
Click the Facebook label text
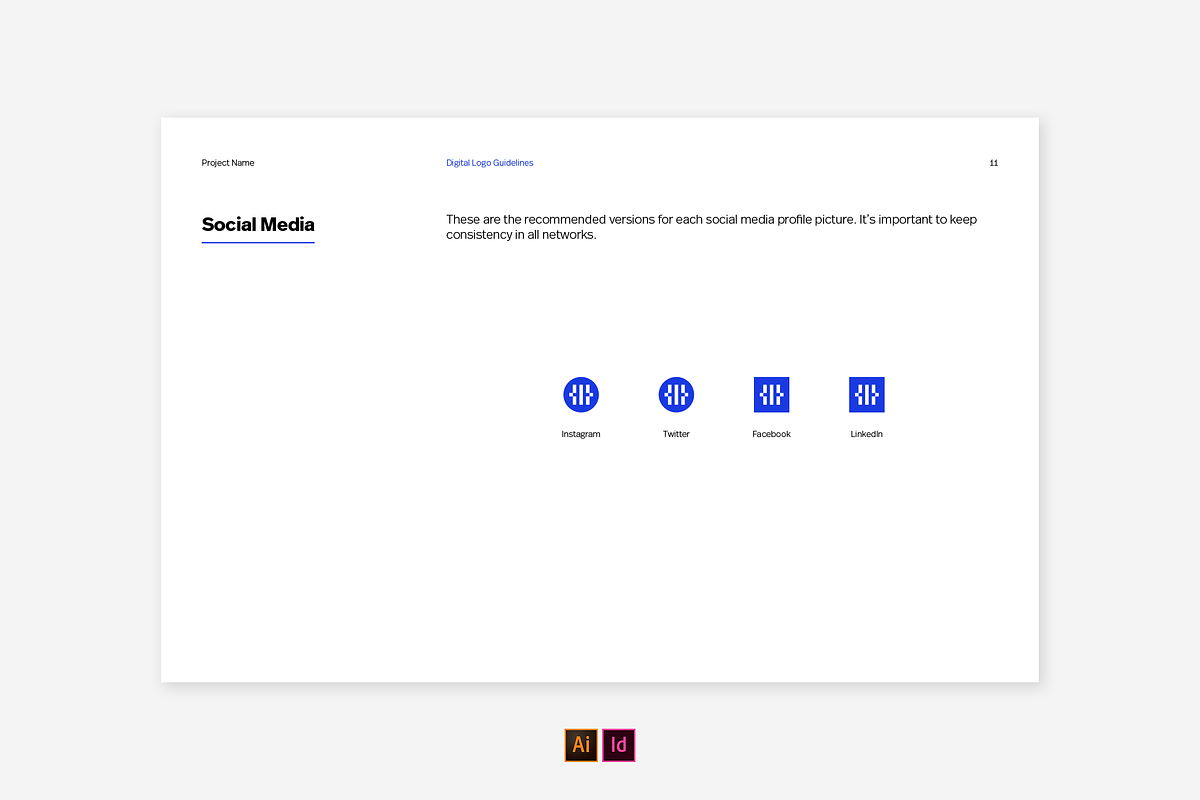pyautogui.click(x=771, y=434)
